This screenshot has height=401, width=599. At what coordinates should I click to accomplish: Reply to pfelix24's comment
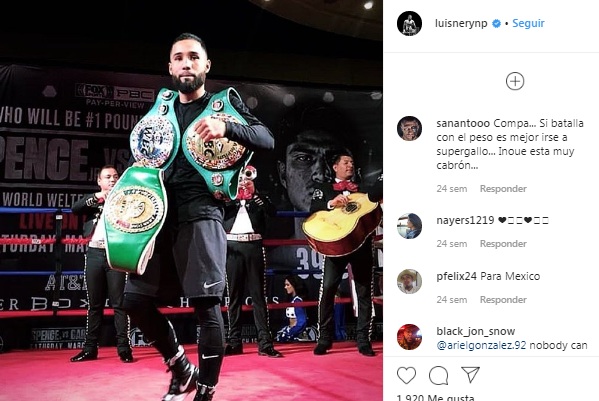(503, 300)
